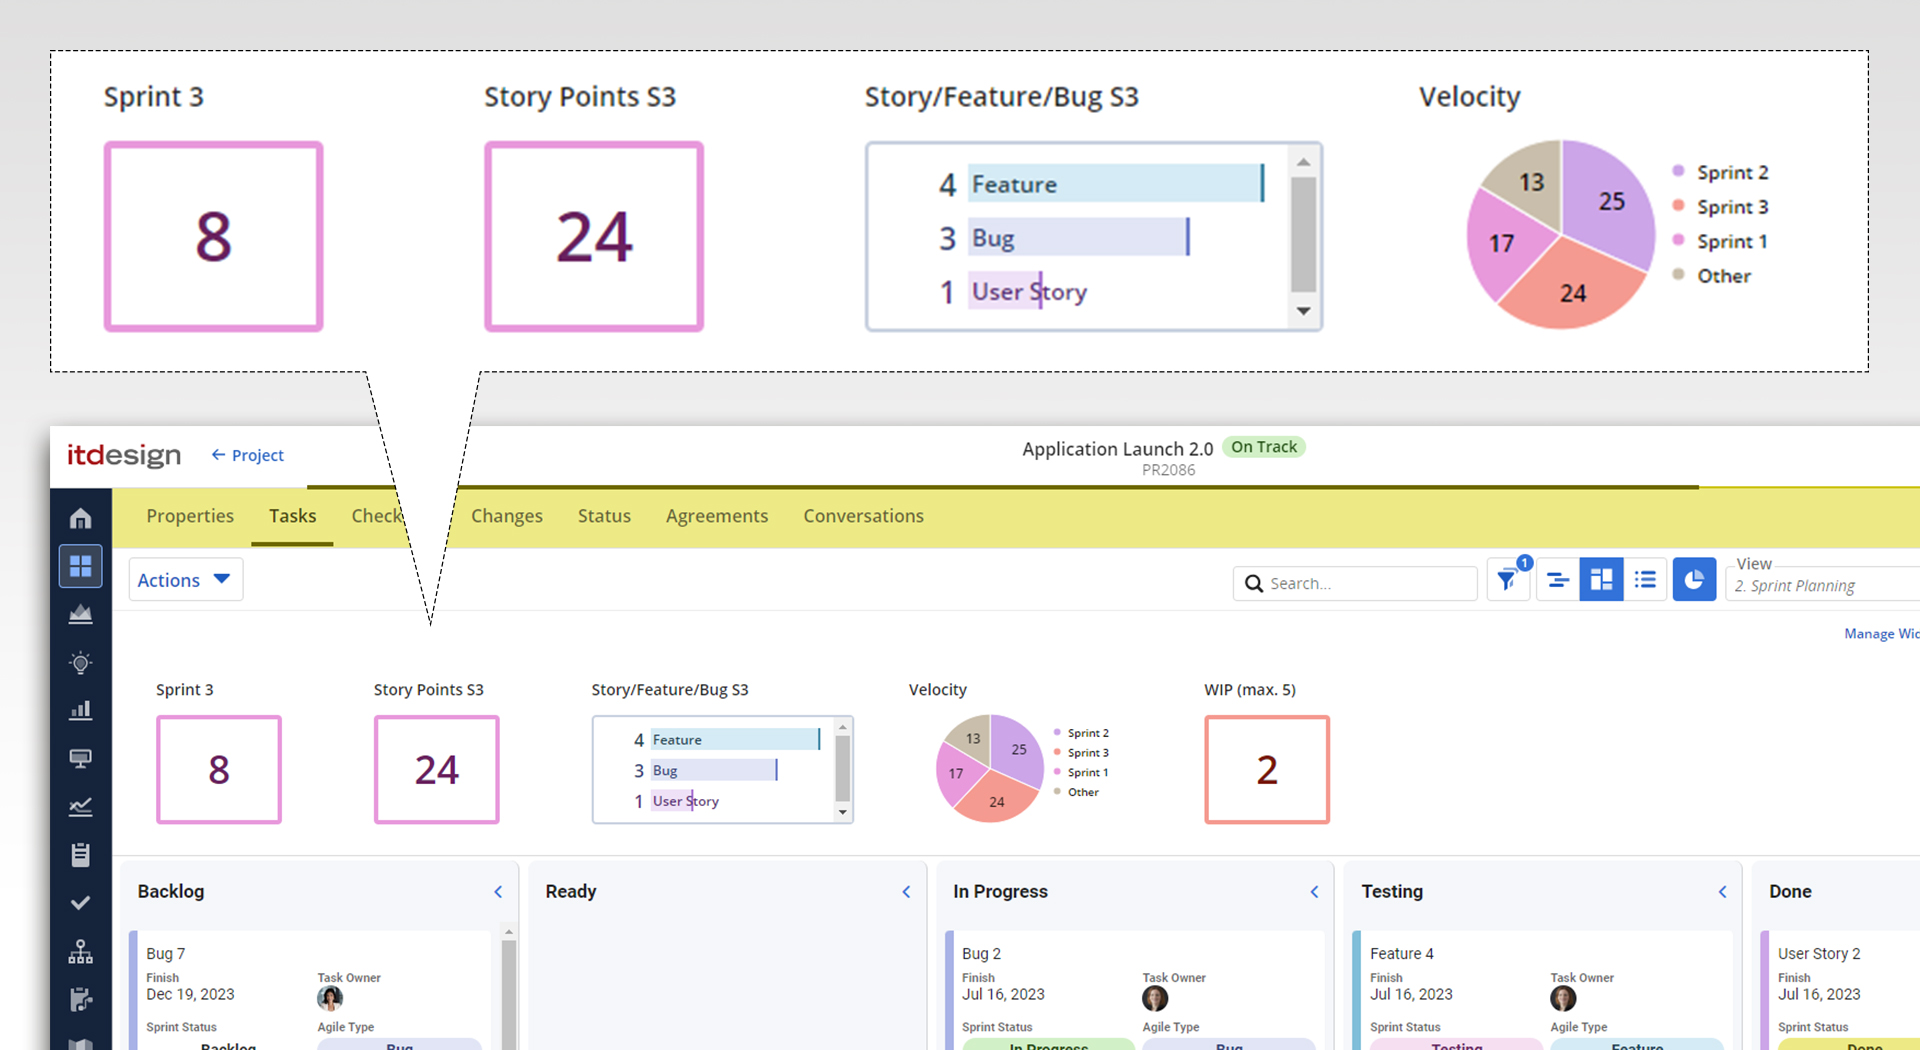Image resolution: width=1920 pixels, height=1050 pixels.
Task: Open the Manage Widgets link
Action: [x=1882, y=633]
